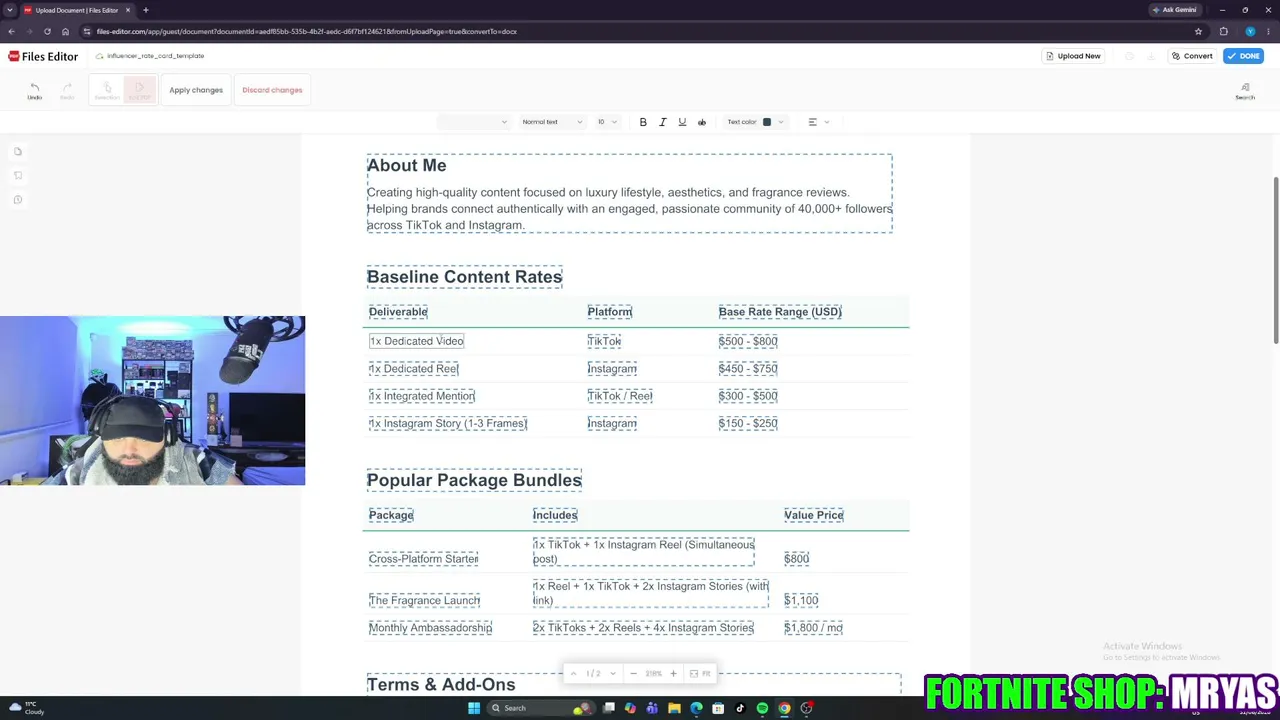This screenshot has width=1280, height=720.
Task: Click Apply changes button
Action: [196, 90]
